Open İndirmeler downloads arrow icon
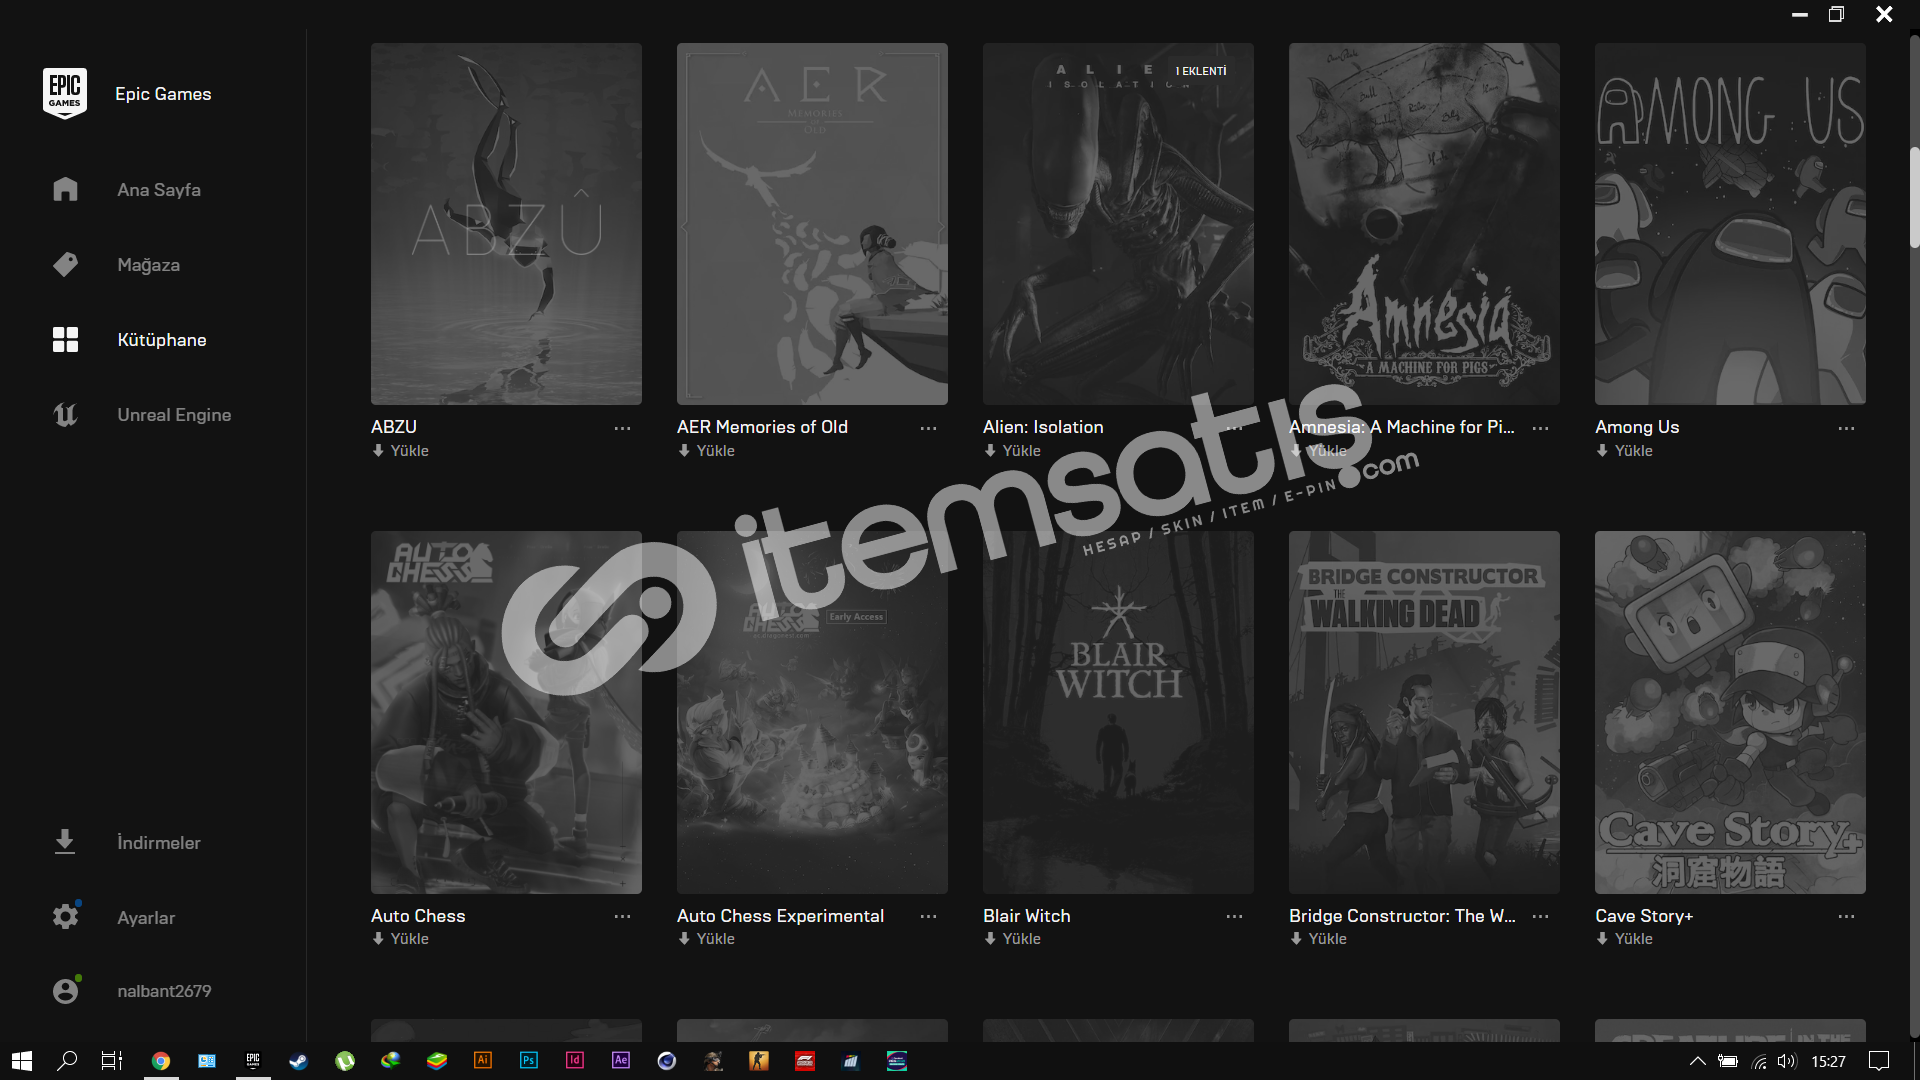The image size is (1920, 1080). [65, 842]
